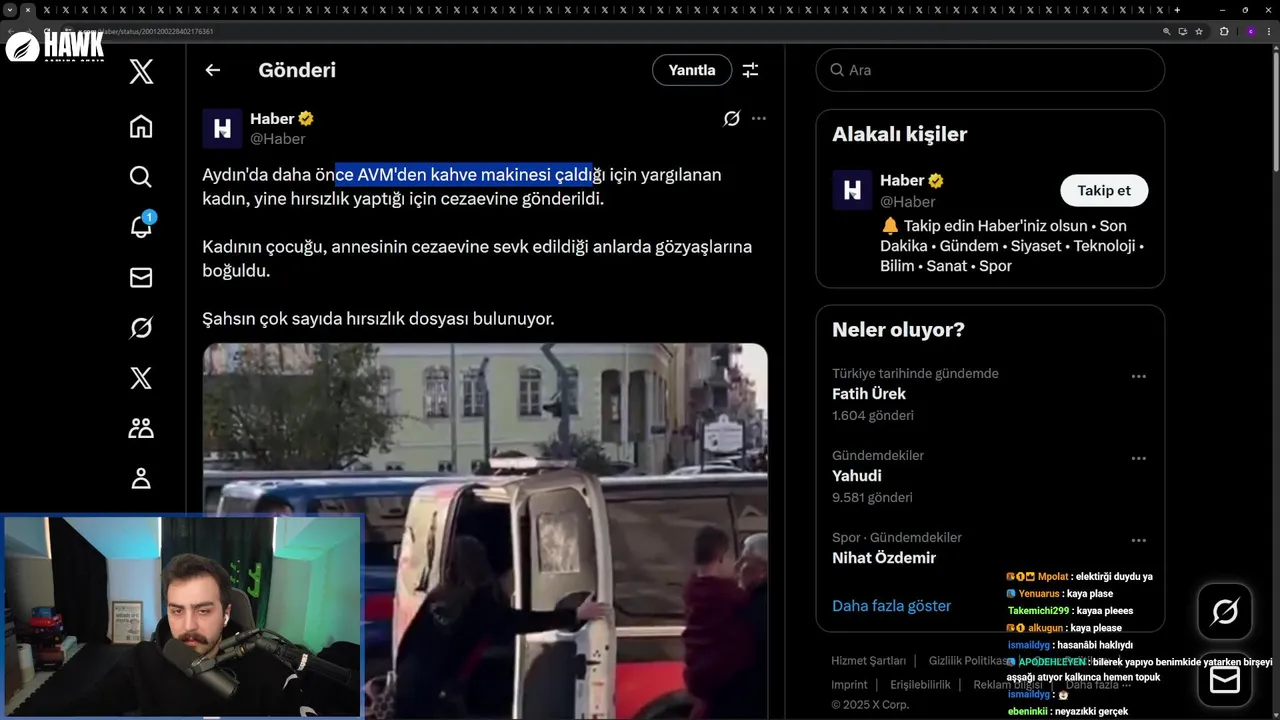
Task: Click the Haber name in Alakalı kişiler
Action: point(902,181)
